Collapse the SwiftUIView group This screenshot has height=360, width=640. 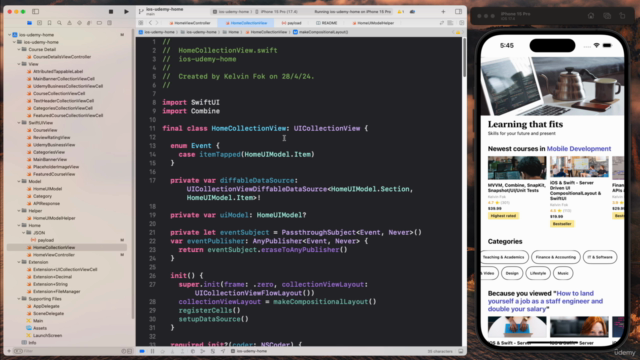point(19,122)
